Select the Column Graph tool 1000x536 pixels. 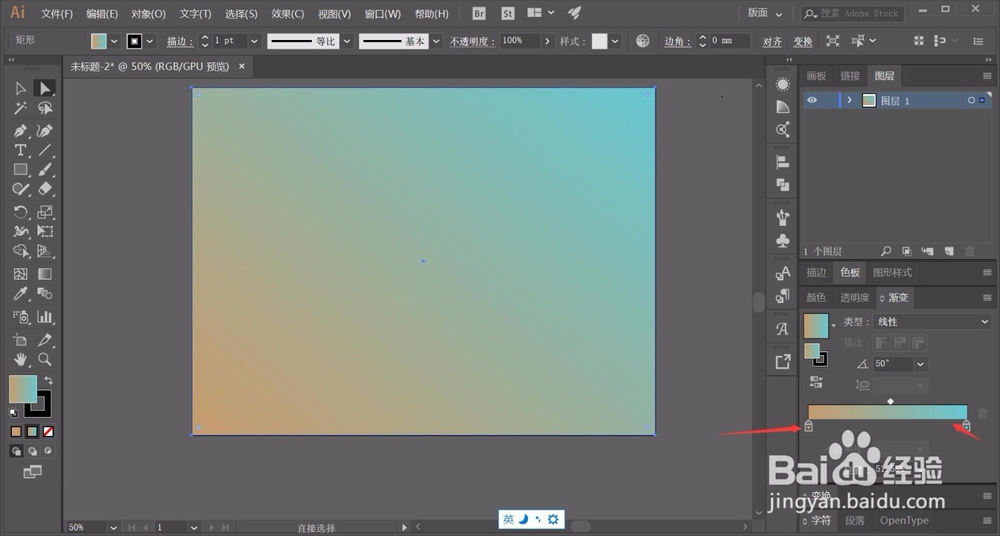coord(44,316)
